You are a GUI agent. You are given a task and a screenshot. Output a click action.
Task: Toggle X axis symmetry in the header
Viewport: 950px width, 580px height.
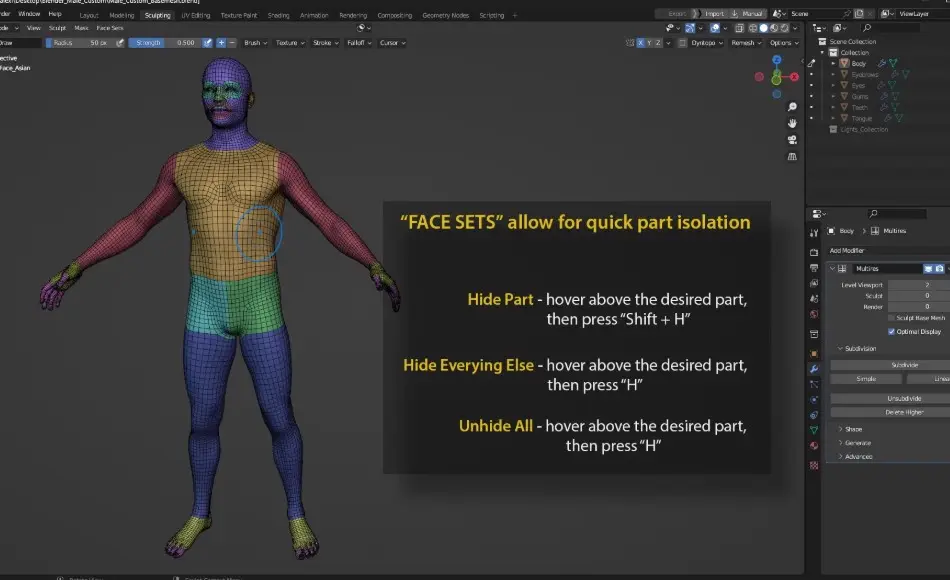640,42
